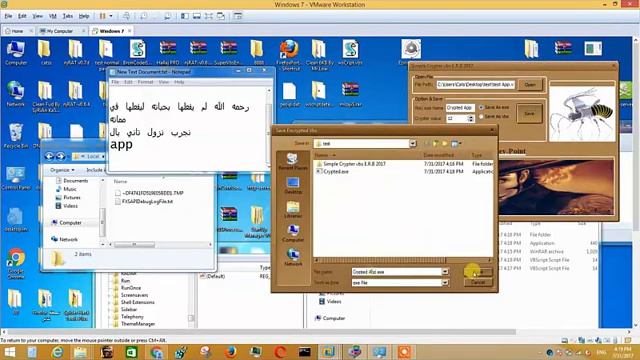Select the FXSAPIDebugLogFile.txt file in Explorer
Viewport: 640px width, 360px height.
click(144, 202)
